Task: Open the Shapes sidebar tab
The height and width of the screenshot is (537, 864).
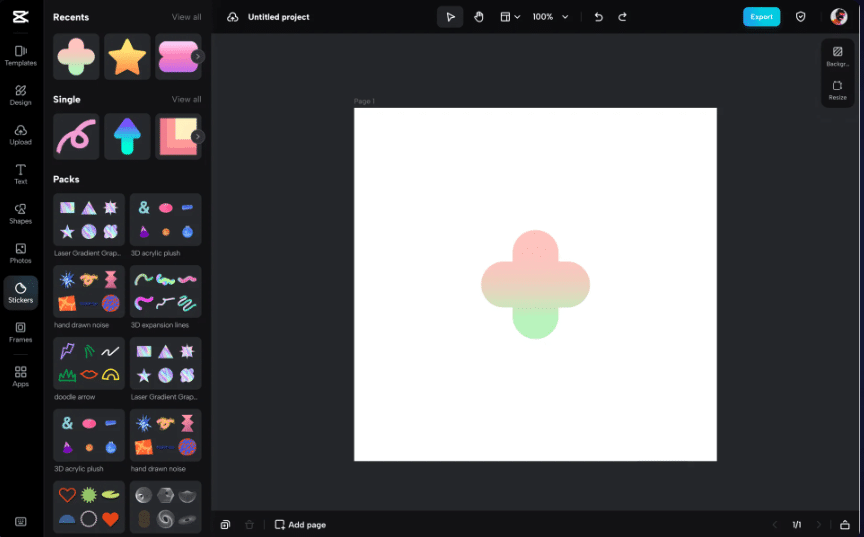Action: pyautogui.click(x=20, y=213)
